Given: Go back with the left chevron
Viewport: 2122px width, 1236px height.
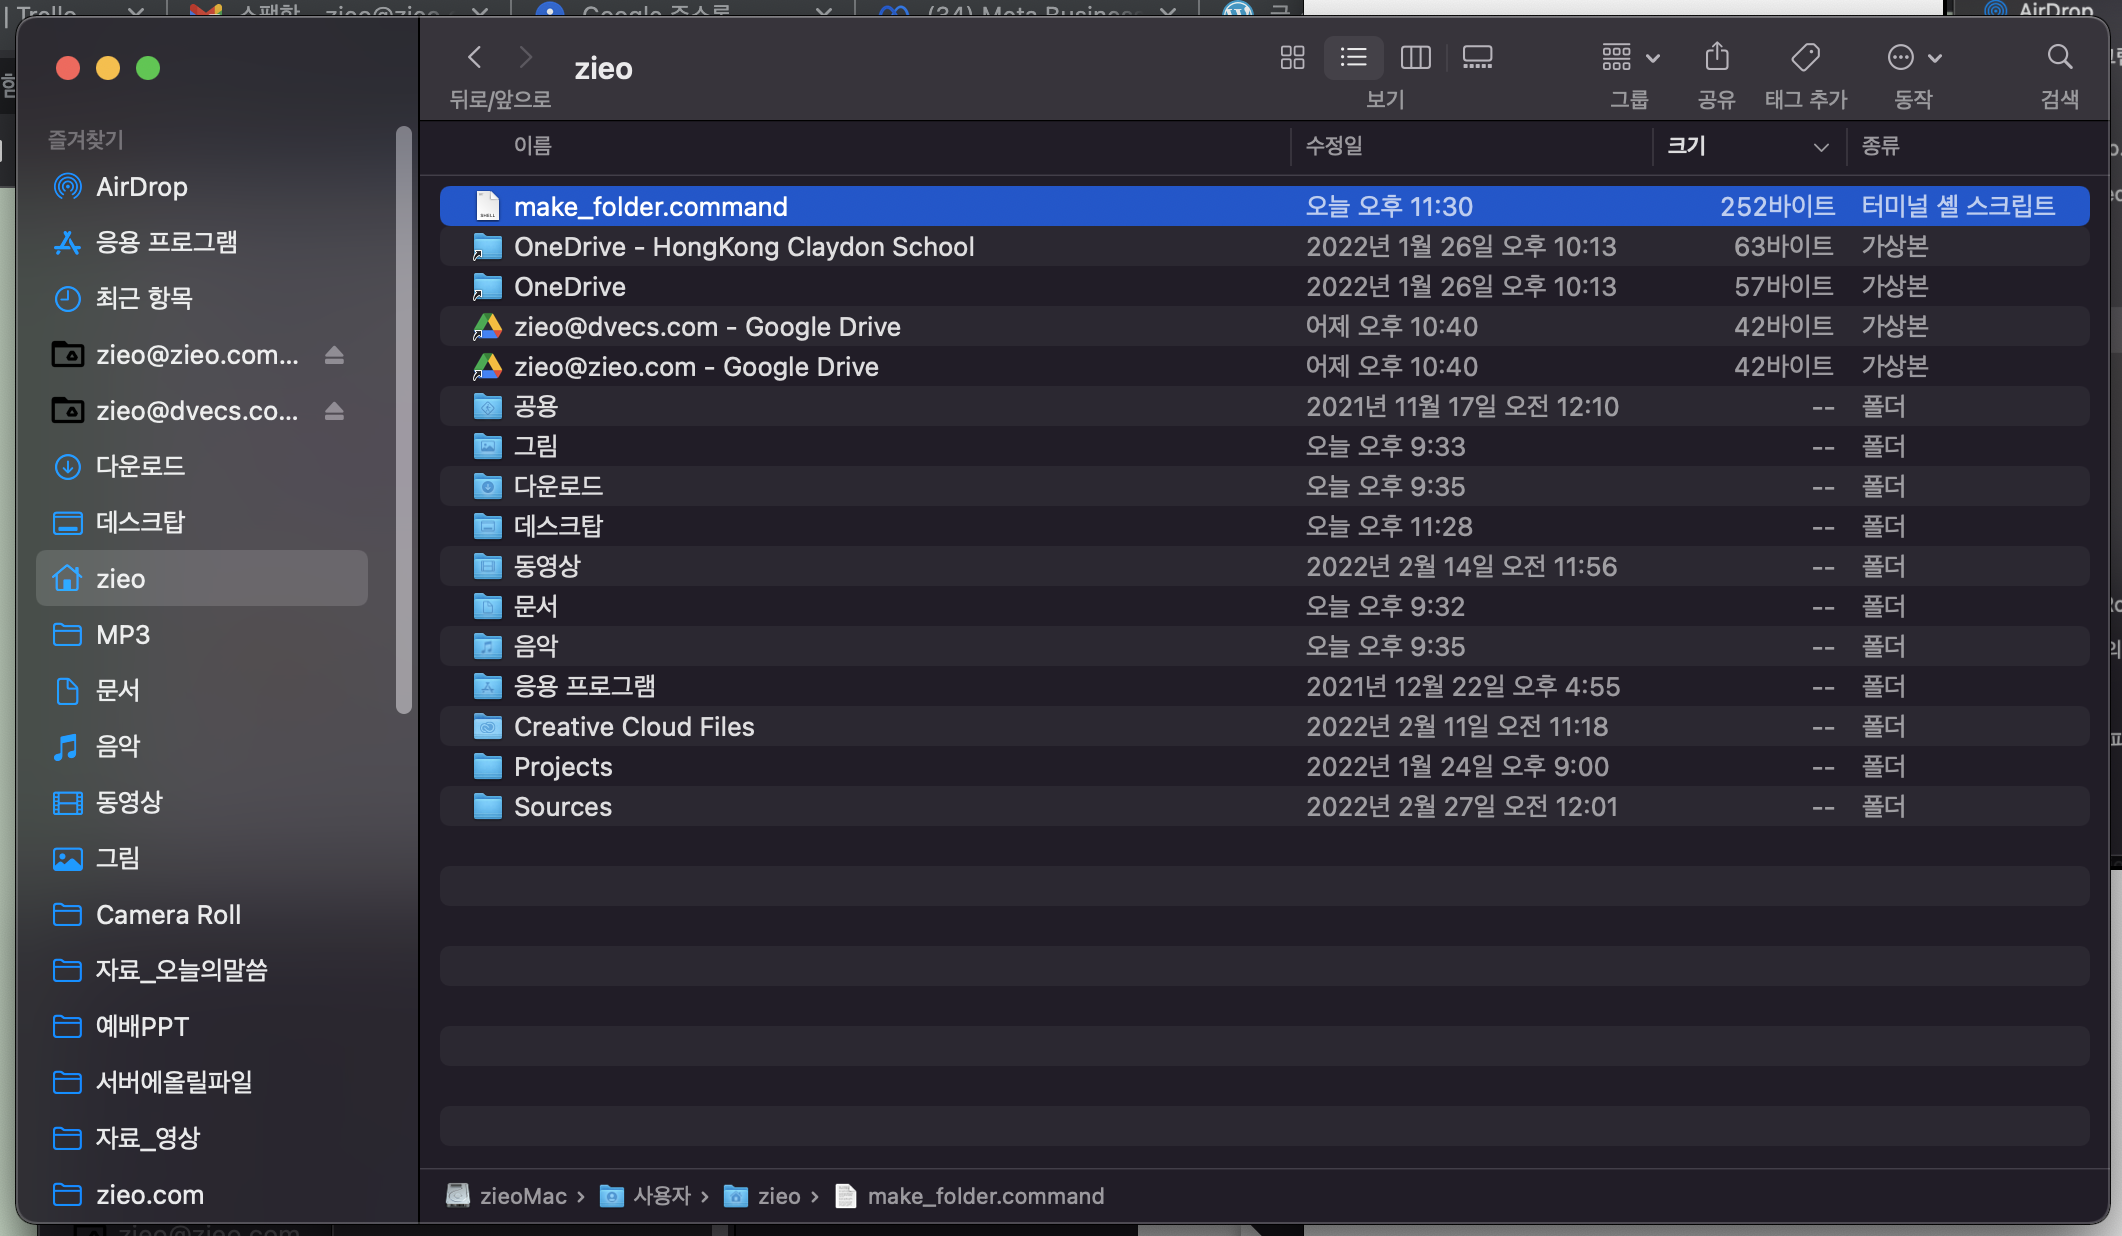Looking at the screenshot, I should pyautogui.click(x=475, y=58).
